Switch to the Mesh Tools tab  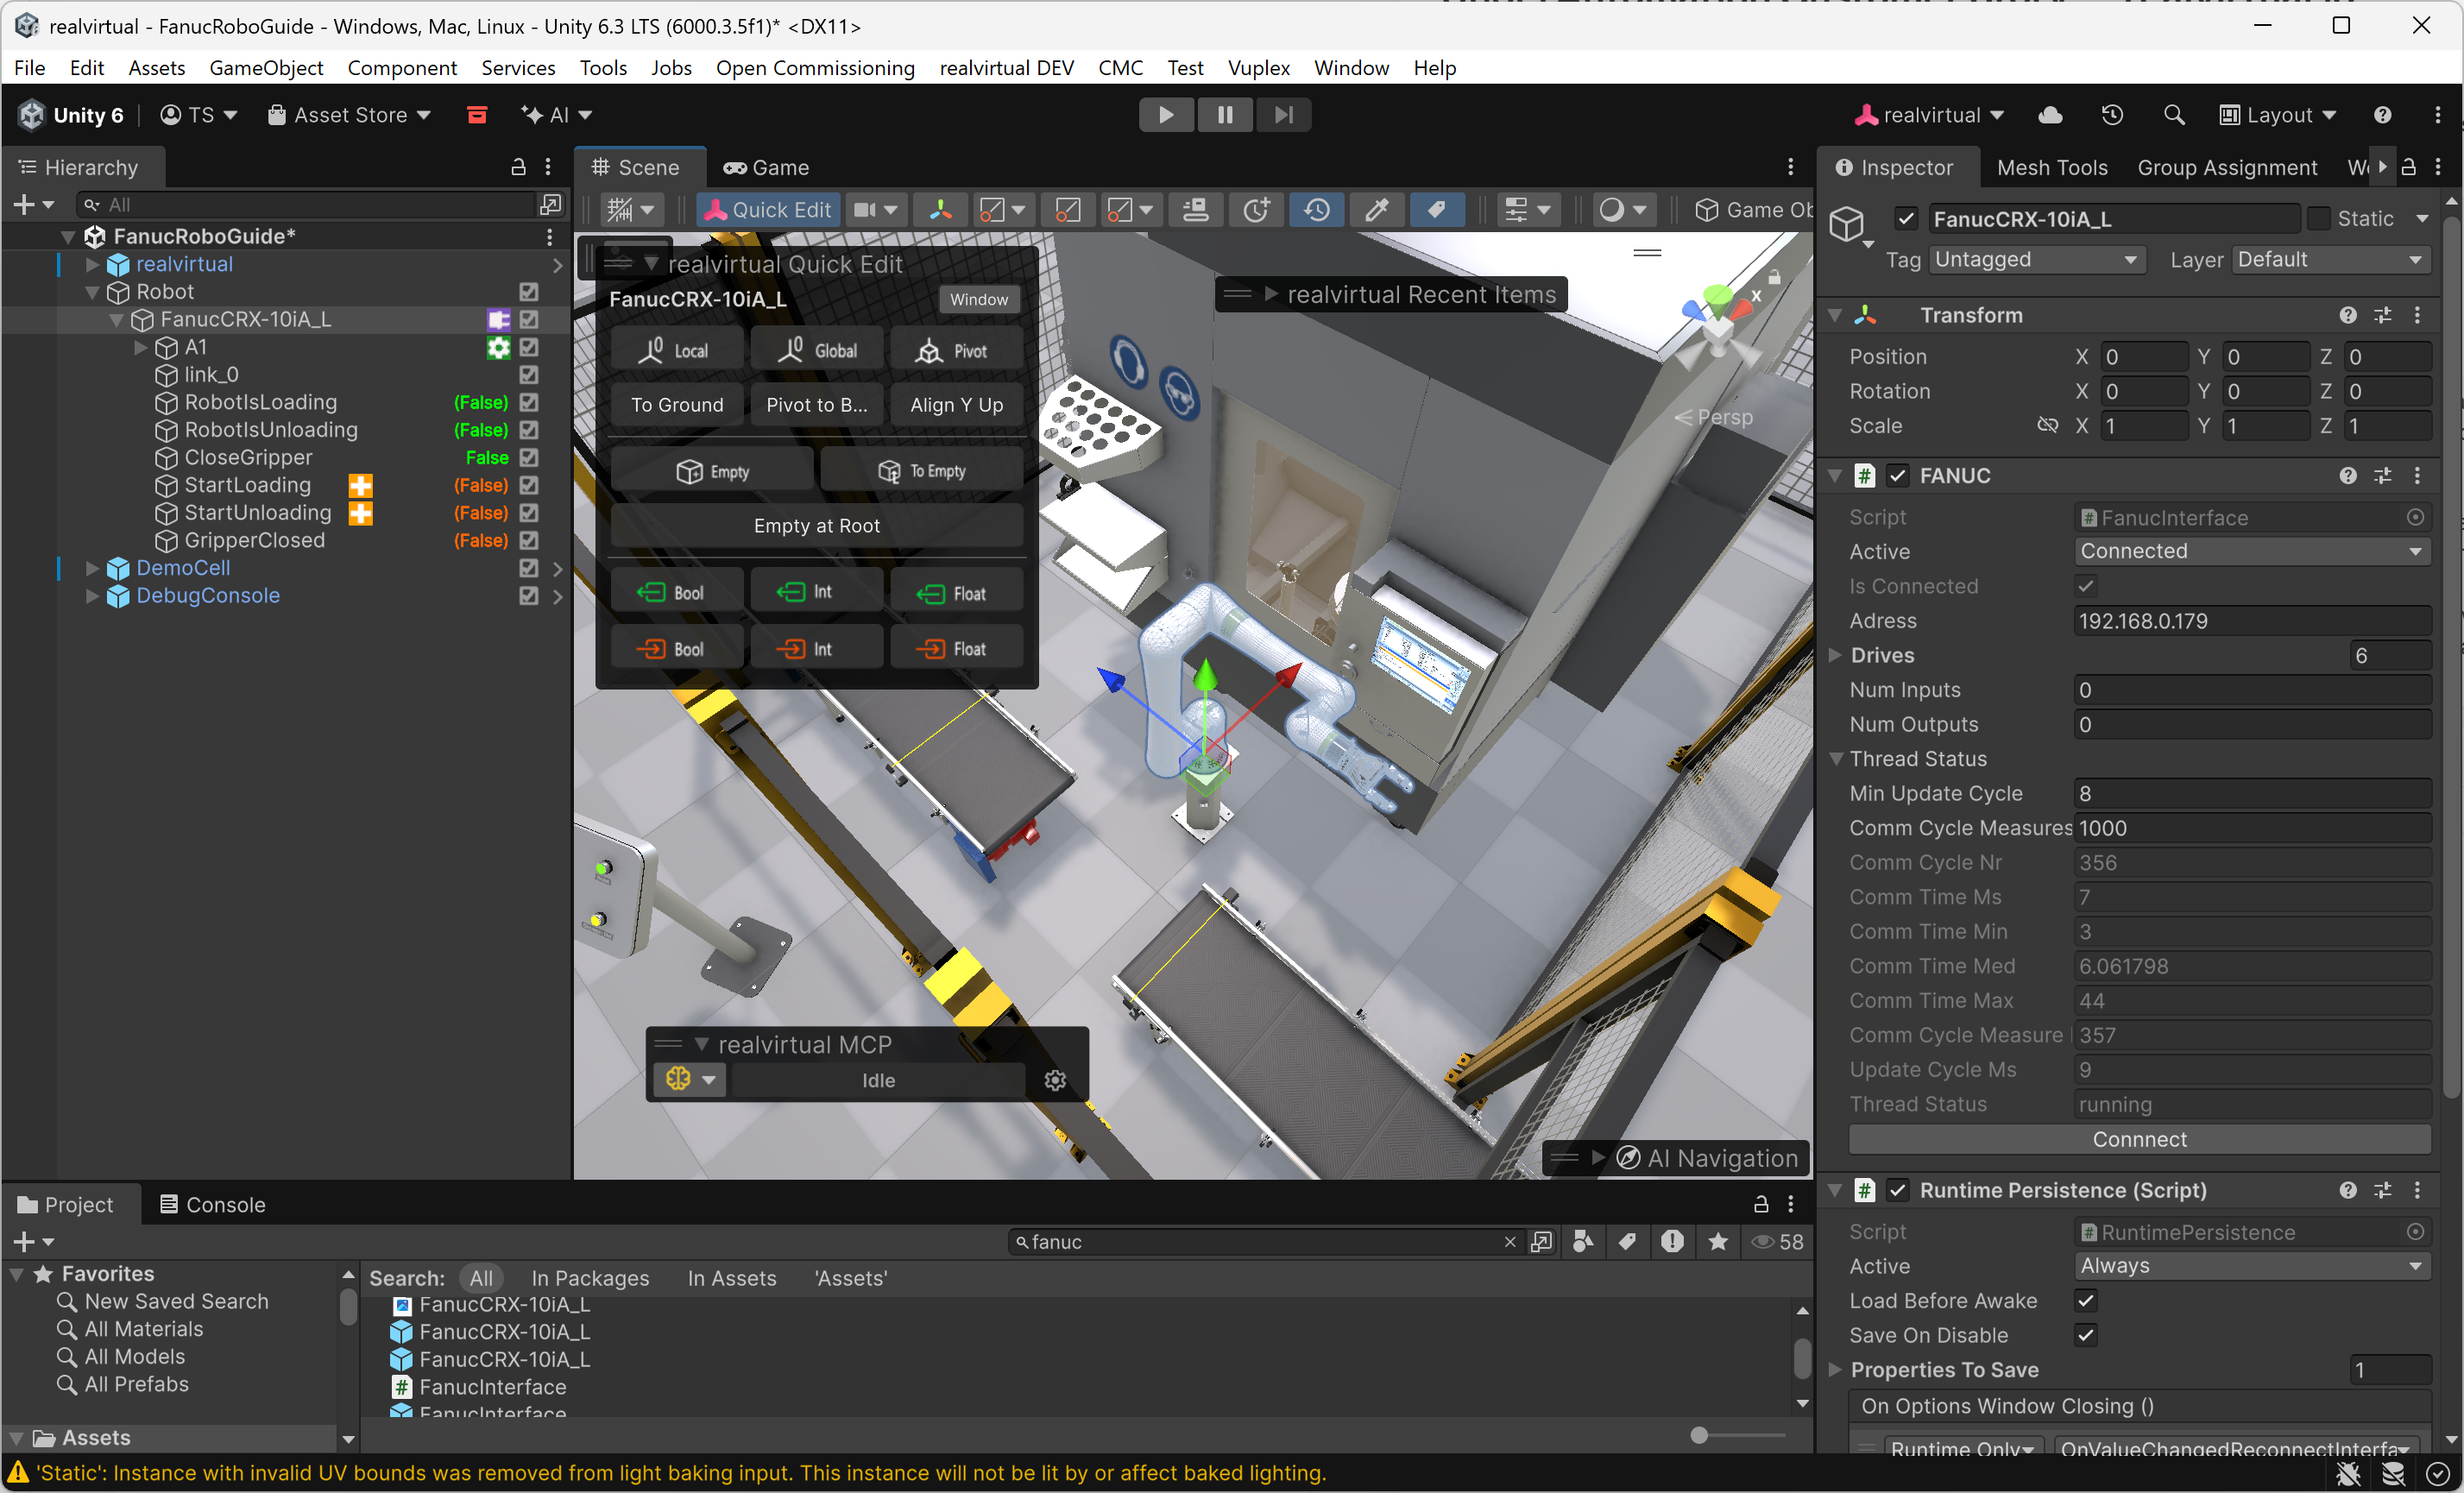click(2051, 167)
